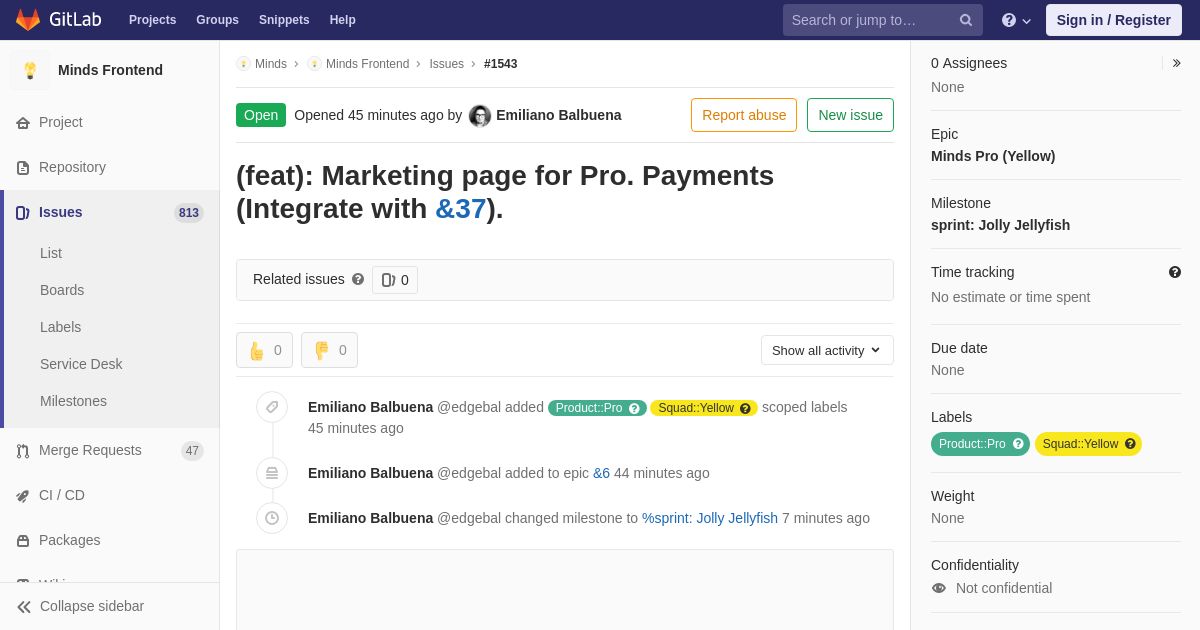Screen dimensions: 1200x630
Task: Open the &37 epic link in title
Action: pyautogui.click(x=460, y=209)
